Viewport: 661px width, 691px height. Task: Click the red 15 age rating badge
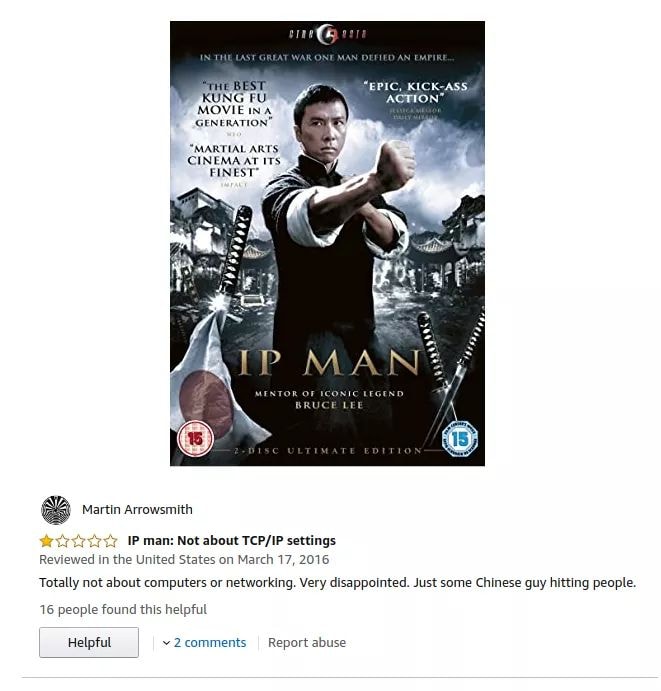195,438
